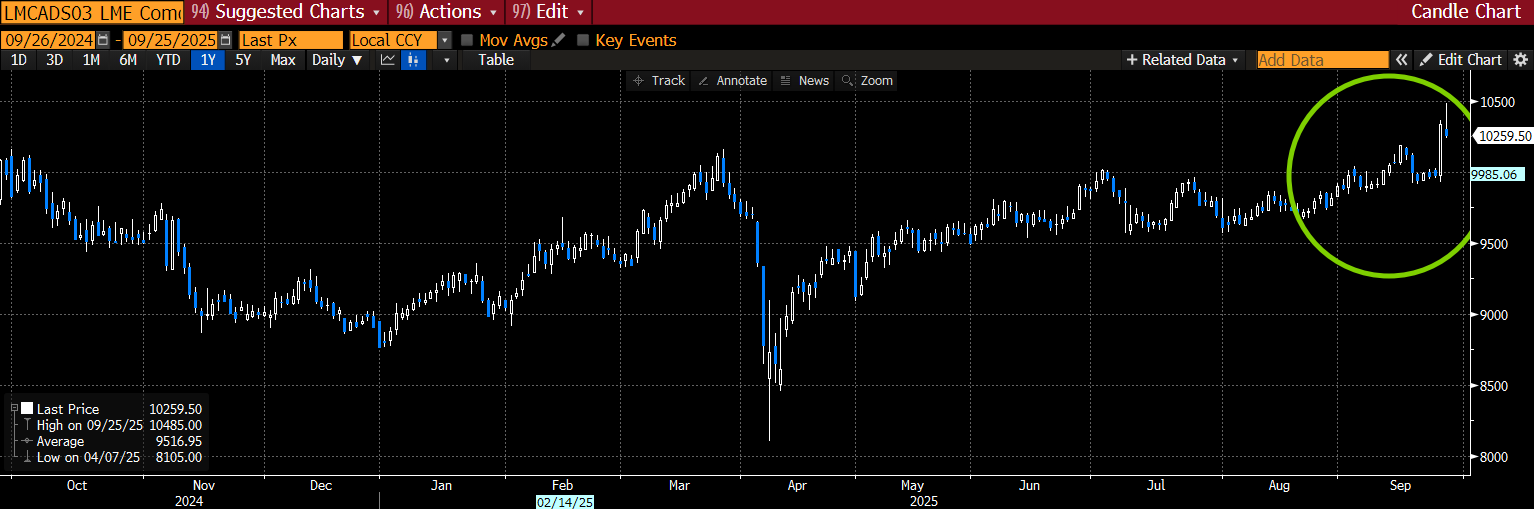Expand the Daily periodicity dropdown
The width and height of the screenshot is (1534, 509).
[x=335, y=60]
